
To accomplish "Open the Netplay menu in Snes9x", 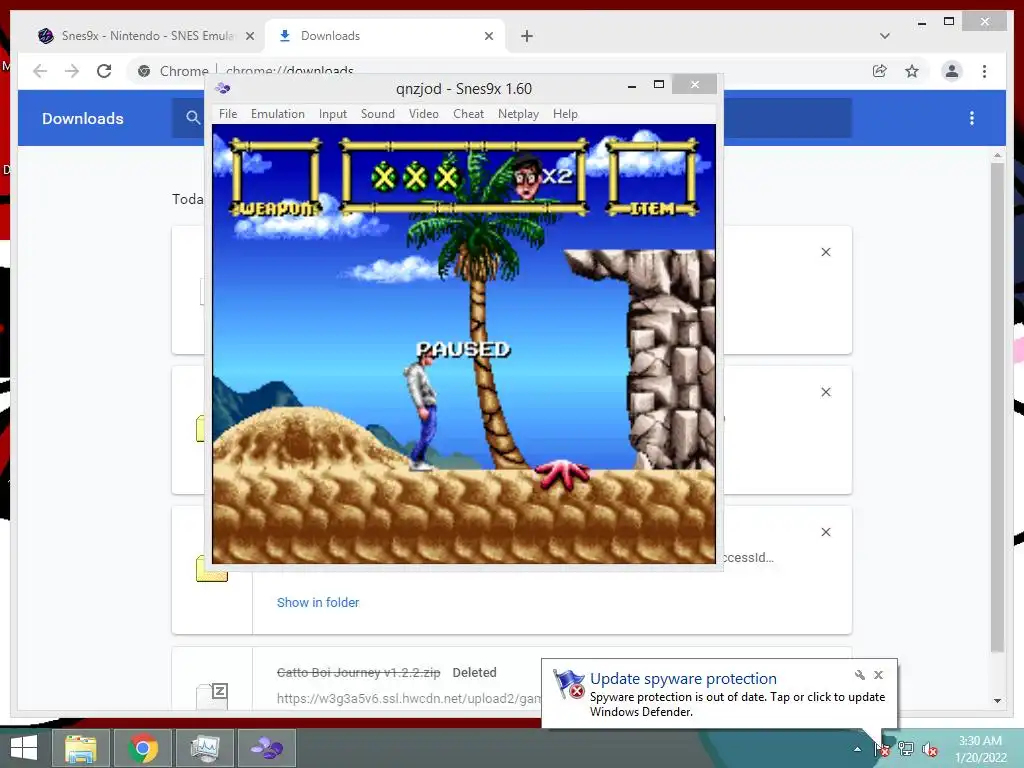I will (518, 114).
